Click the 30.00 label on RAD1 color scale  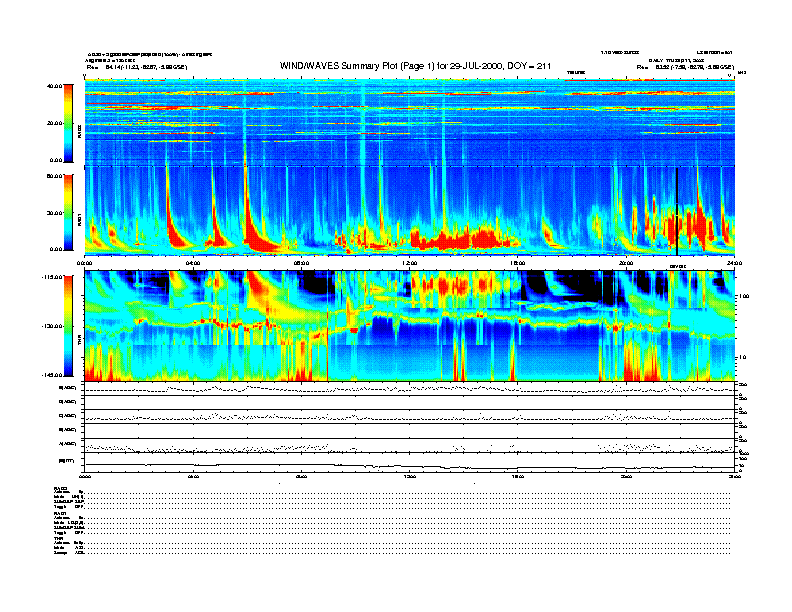[54, 213]
